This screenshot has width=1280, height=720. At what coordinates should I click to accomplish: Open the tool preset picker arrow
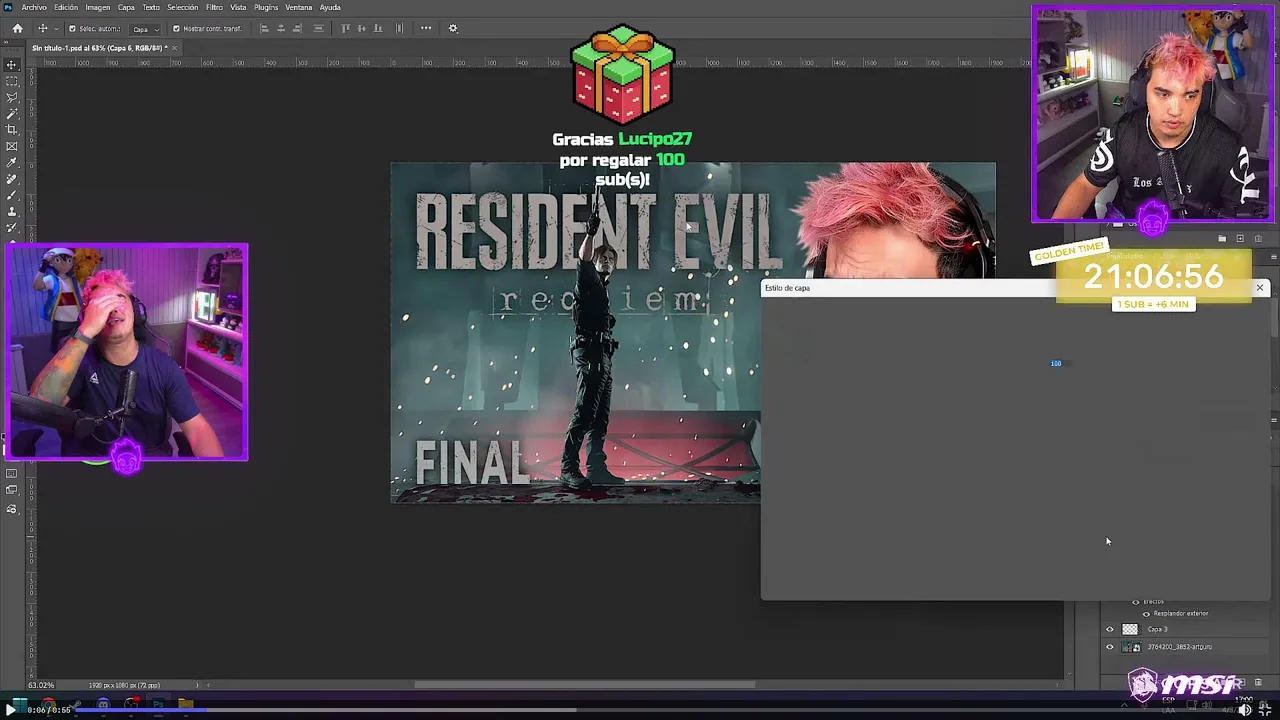tap(56, 28)
